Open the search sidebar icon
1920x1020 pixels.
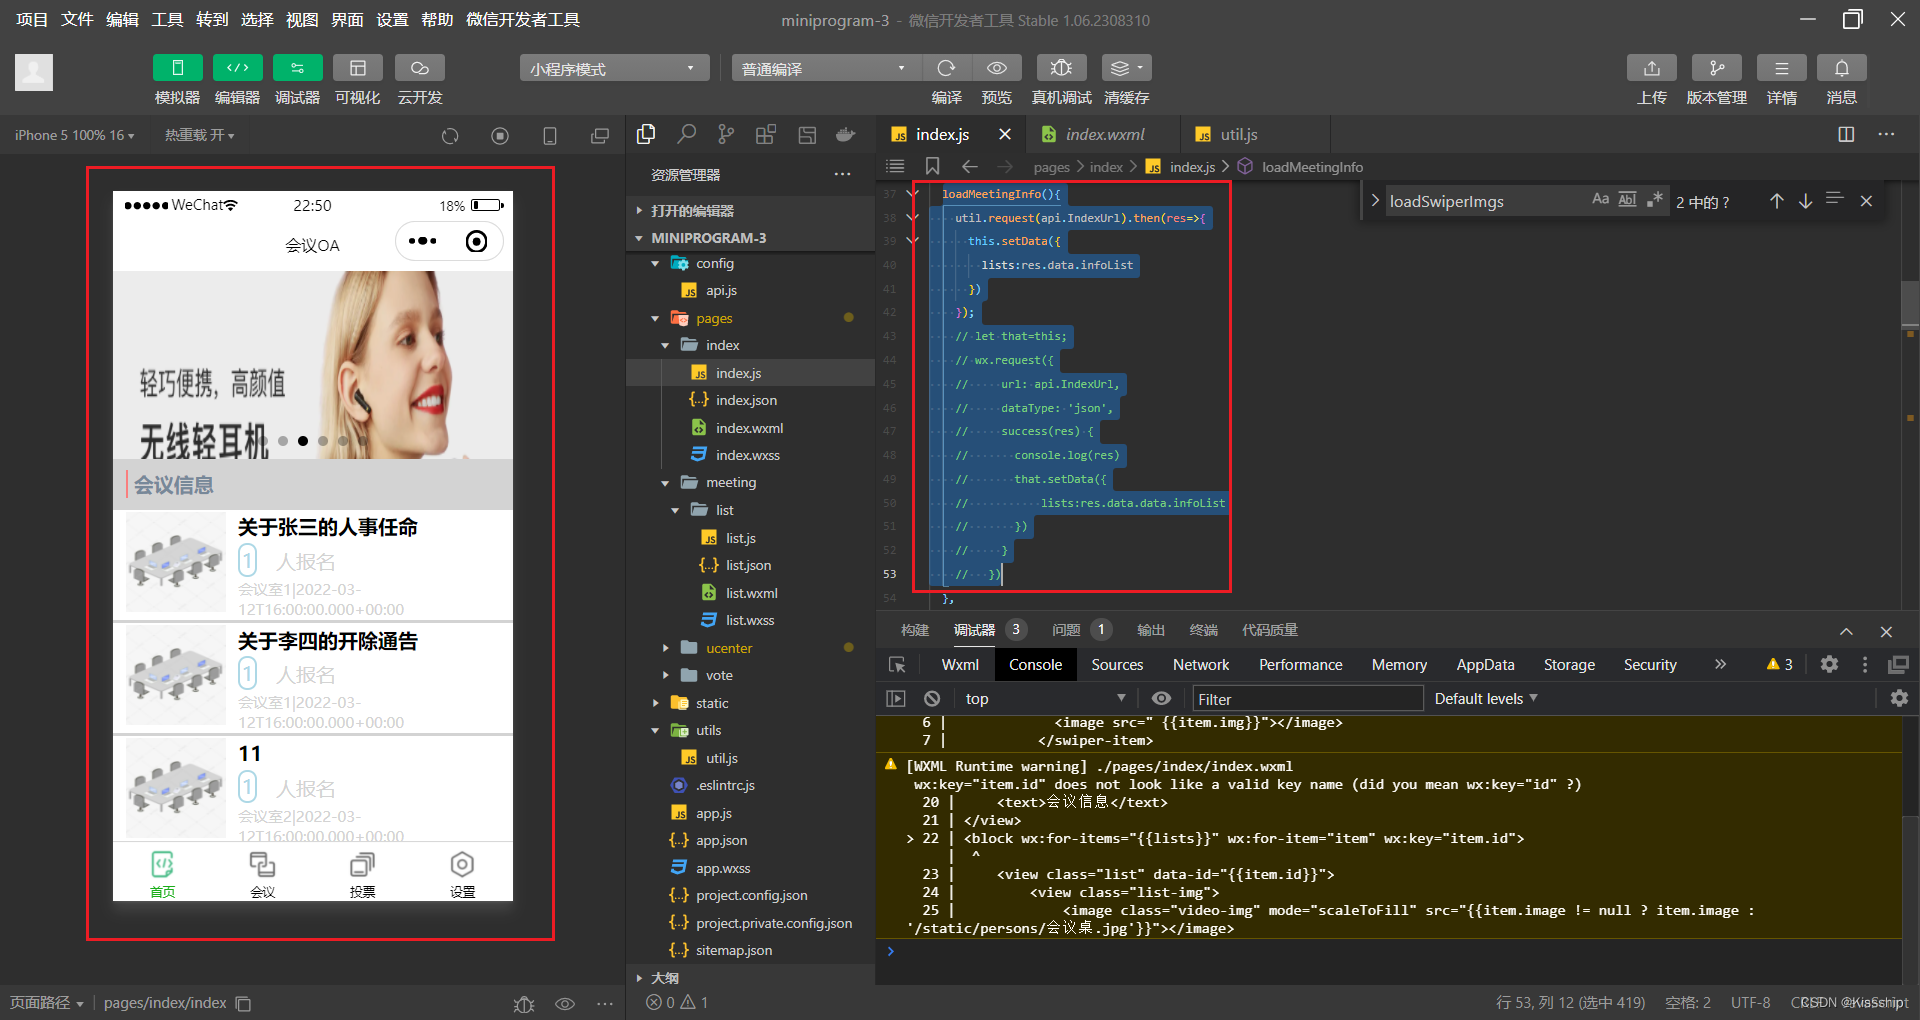coord(687,134)
